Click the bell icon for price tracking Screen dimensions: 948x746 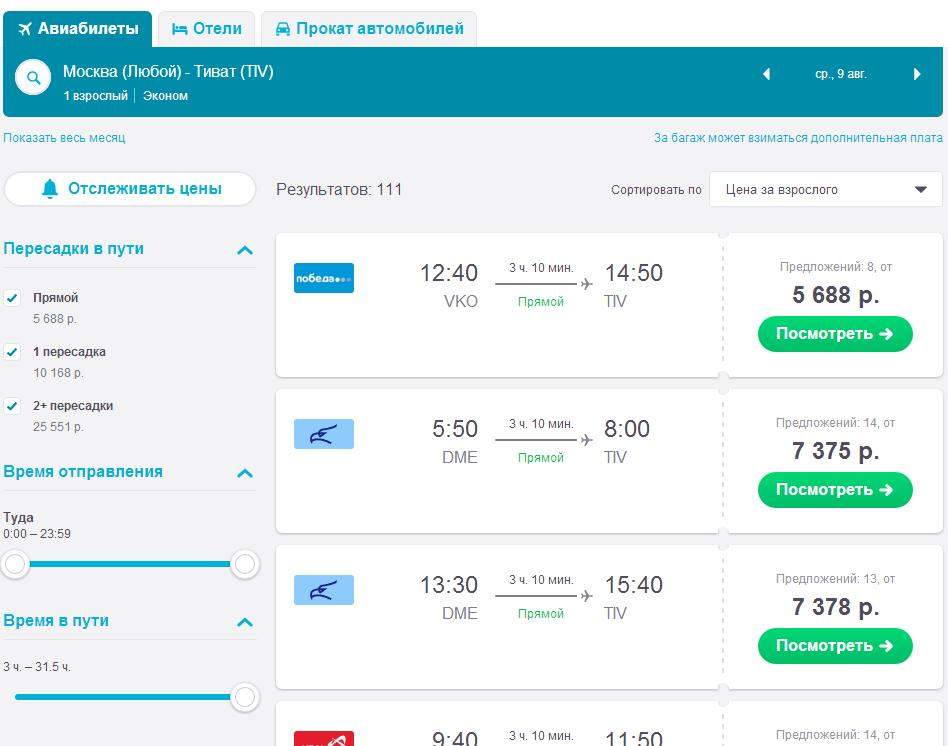(50, 189)
